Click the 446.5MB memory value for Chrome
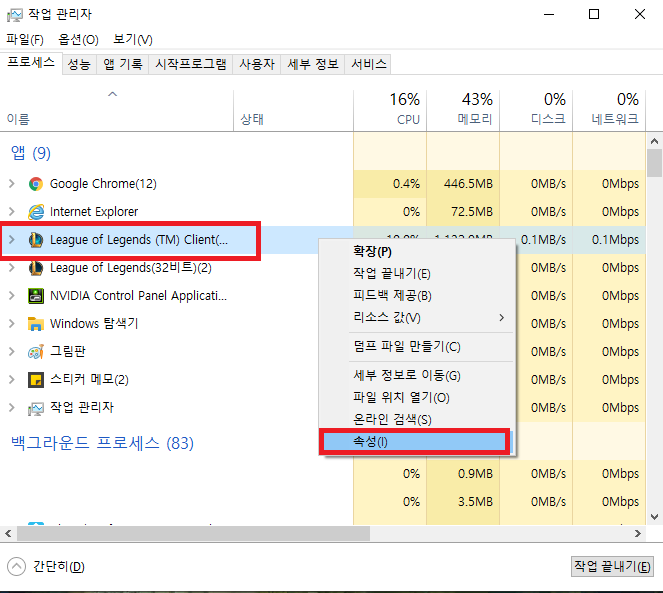The width and height of the screenshot is (663, 593). coord(468,184)
